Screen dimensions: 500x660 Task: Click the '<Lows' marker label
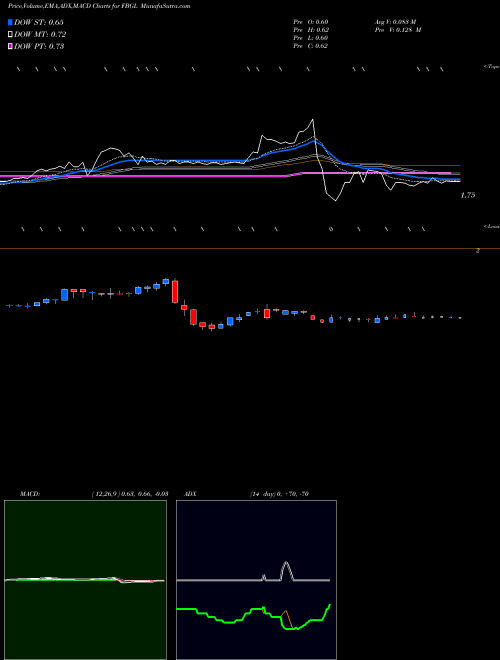point(491,226)
